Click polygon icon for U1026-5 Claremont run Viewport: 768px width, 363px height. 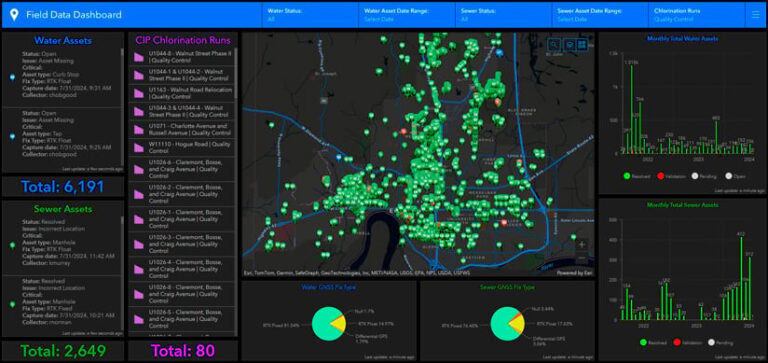click(x=139, y=319)
